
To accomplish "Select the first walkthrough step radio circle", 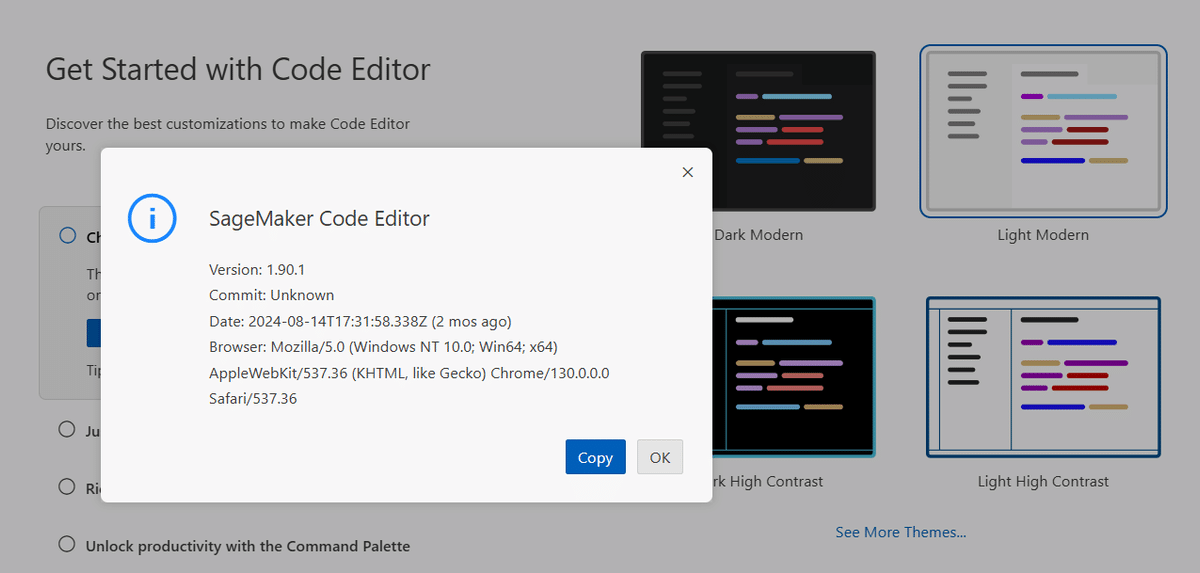I will [68, 236].
